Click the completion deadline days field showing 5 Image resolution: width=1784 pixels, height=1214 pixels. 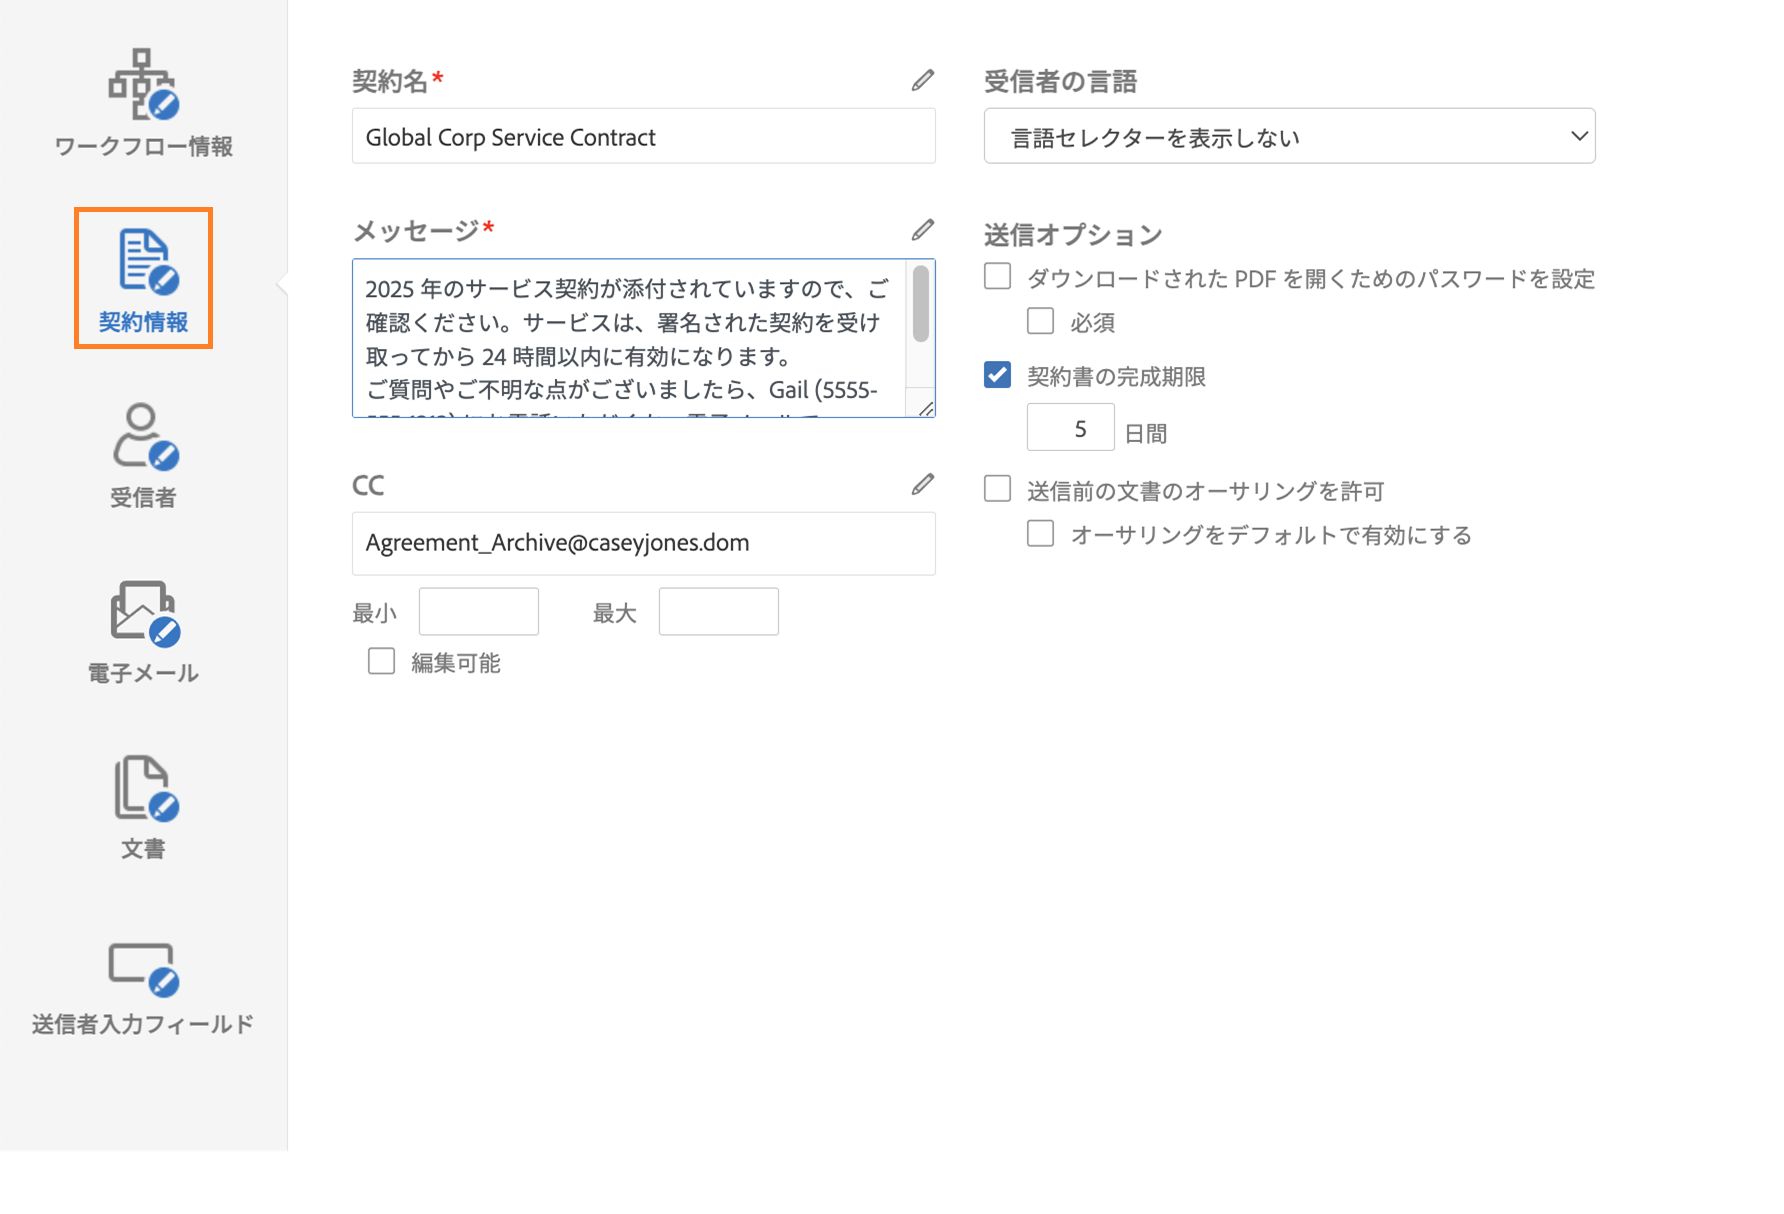click(x=1070, y=427)
